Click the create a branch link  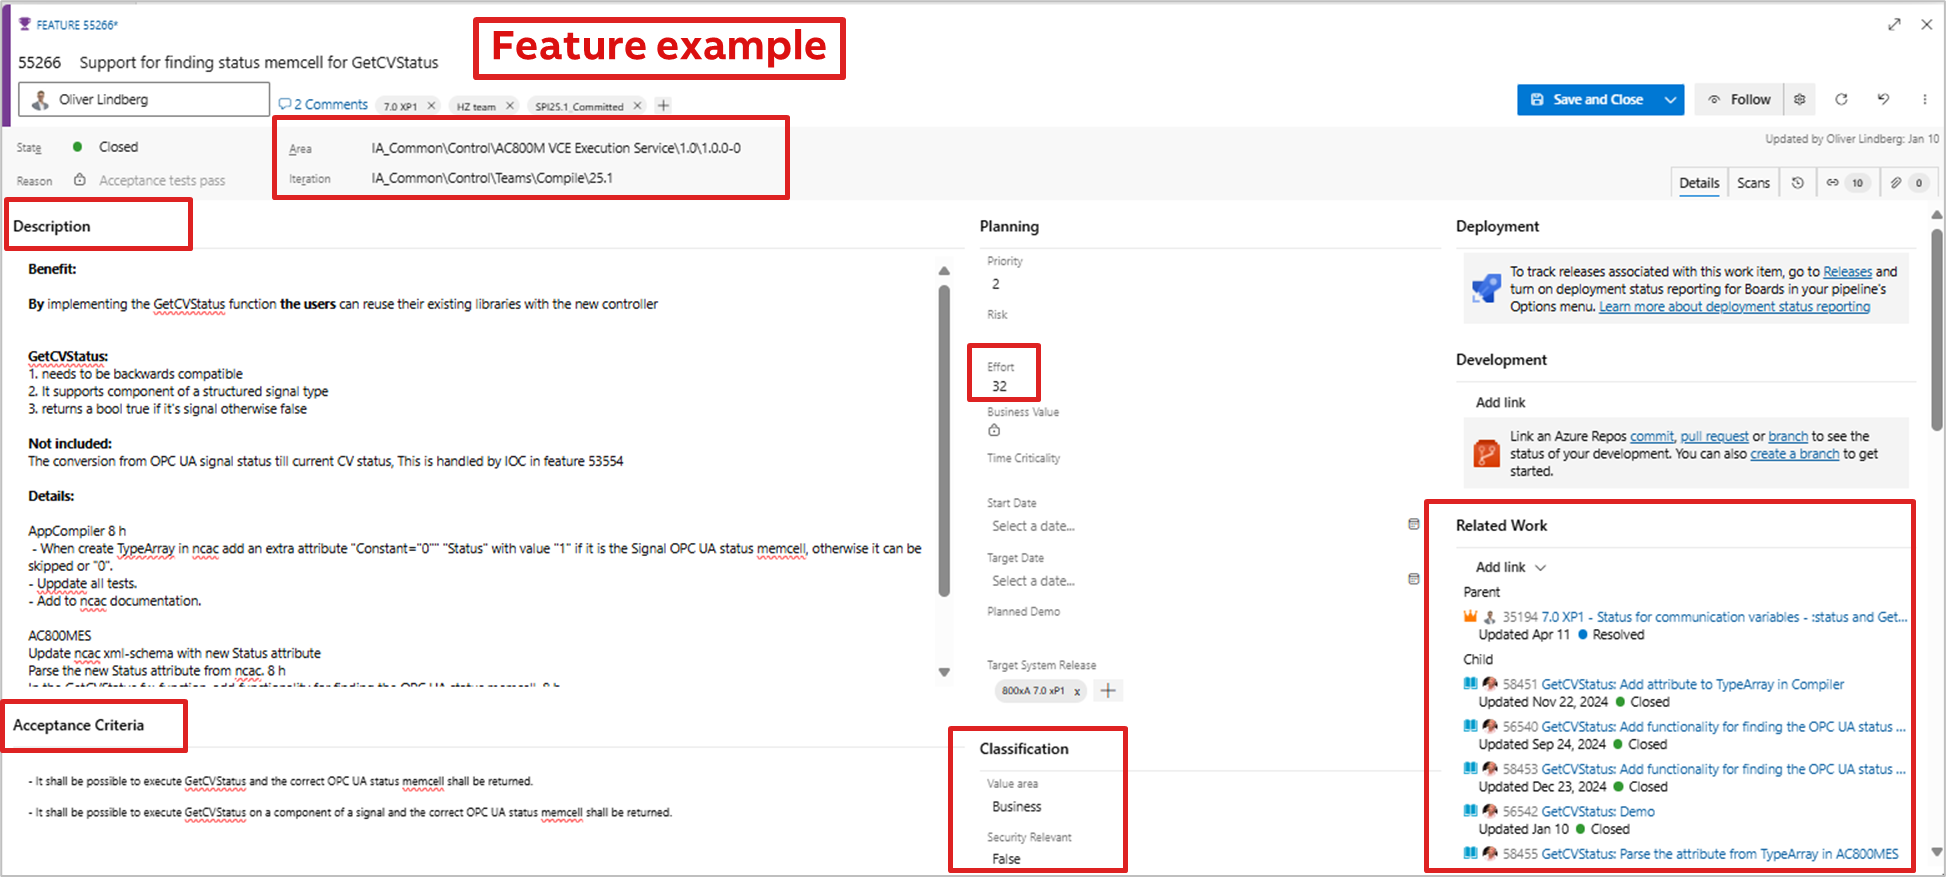click(1794, 454)
